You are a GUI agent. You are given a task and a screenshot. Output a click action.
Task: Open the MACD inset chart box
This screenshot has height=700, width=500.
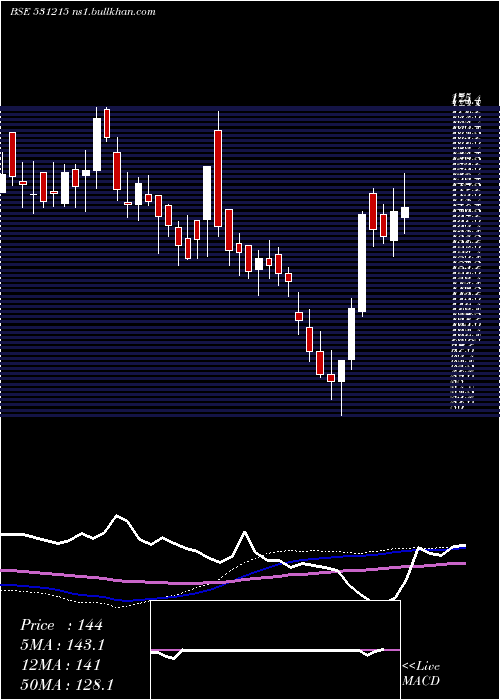[x=275, y=650]
